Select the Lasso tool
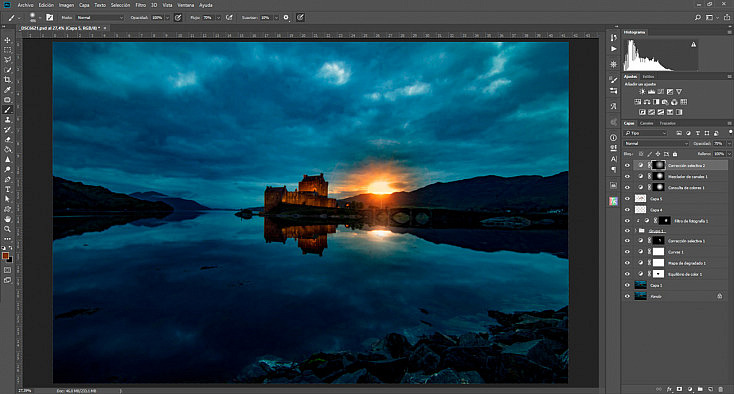This screenshot has height=394, width=734. click(7, 60)
